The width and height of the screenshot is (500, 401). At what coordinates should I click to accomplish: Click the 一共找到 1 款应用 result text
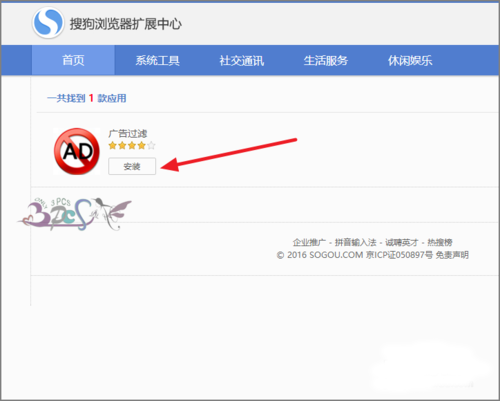point(87,98)
